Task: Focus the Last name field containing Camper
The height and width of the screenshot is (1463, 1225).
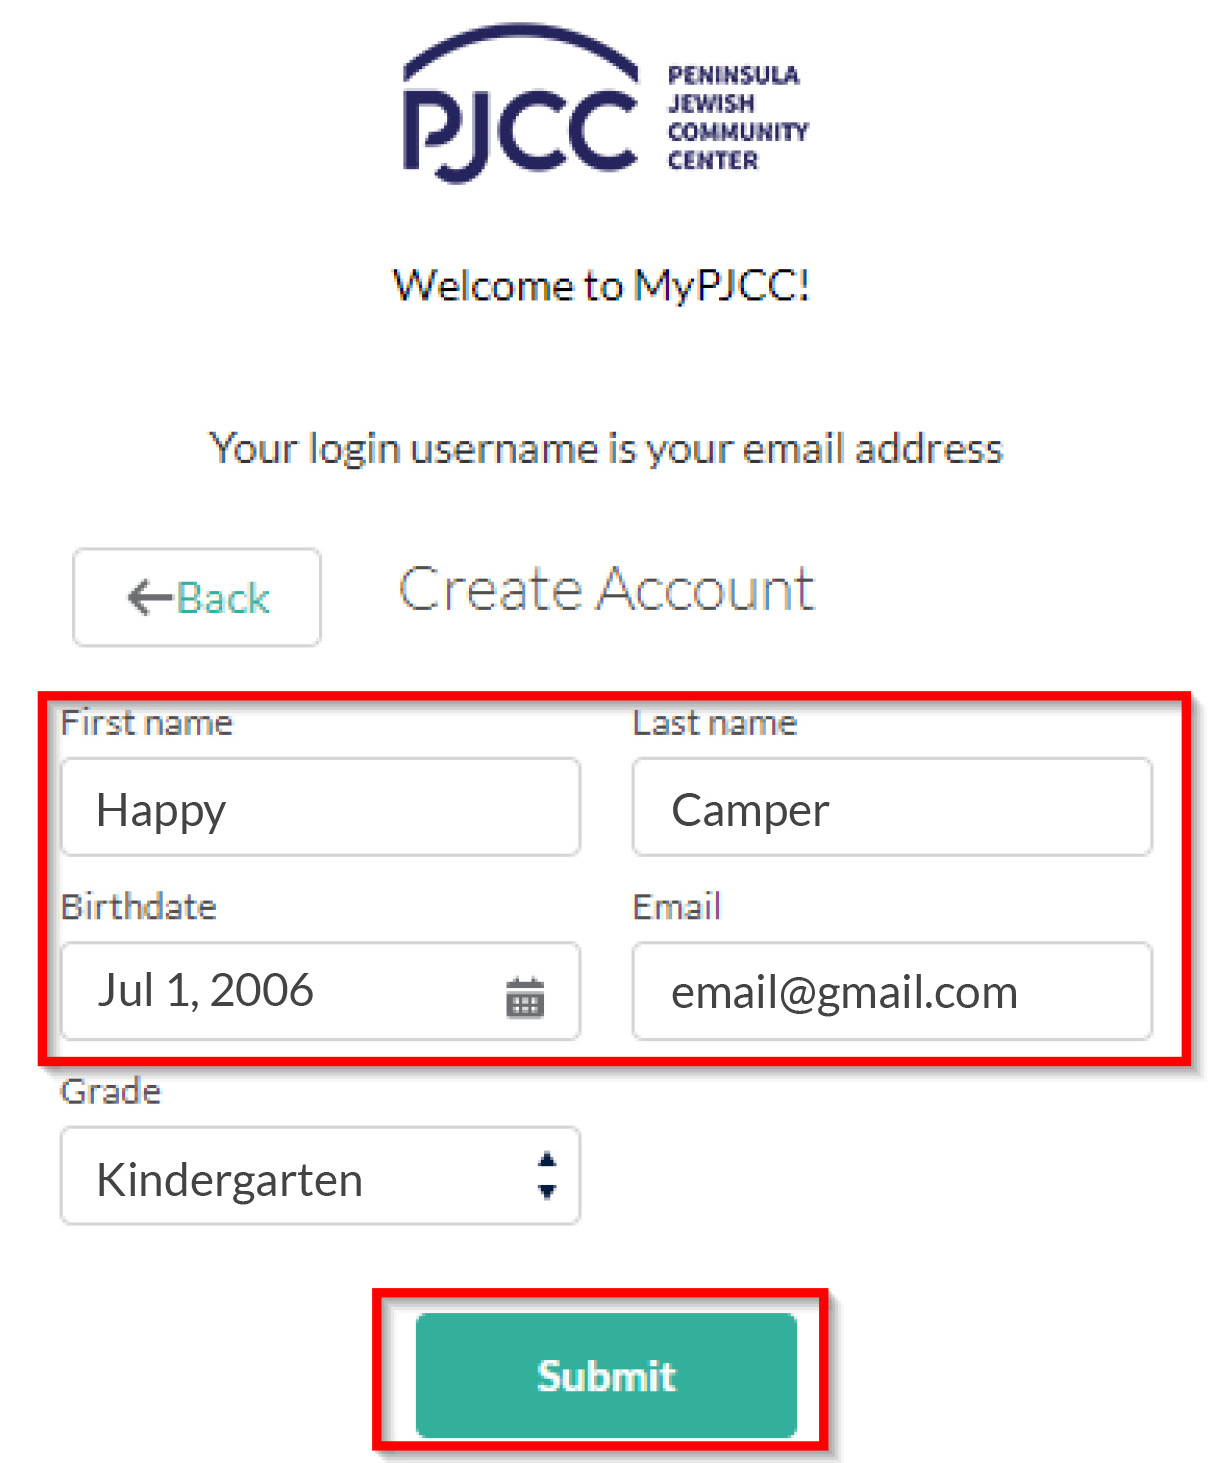Action: pyautogui.click(x=891, y=808)
